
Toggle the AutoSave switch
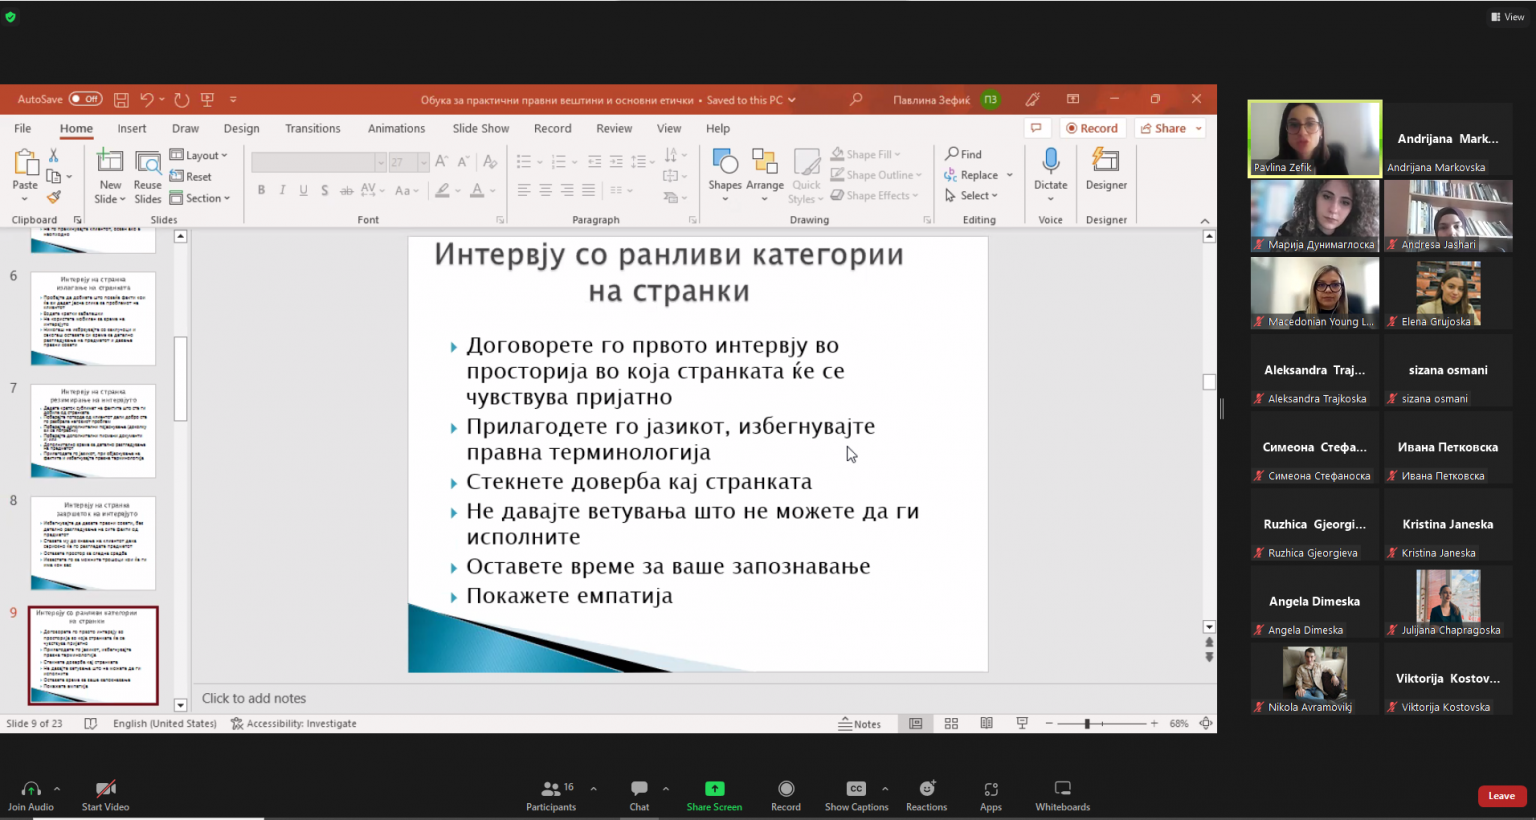85,99
